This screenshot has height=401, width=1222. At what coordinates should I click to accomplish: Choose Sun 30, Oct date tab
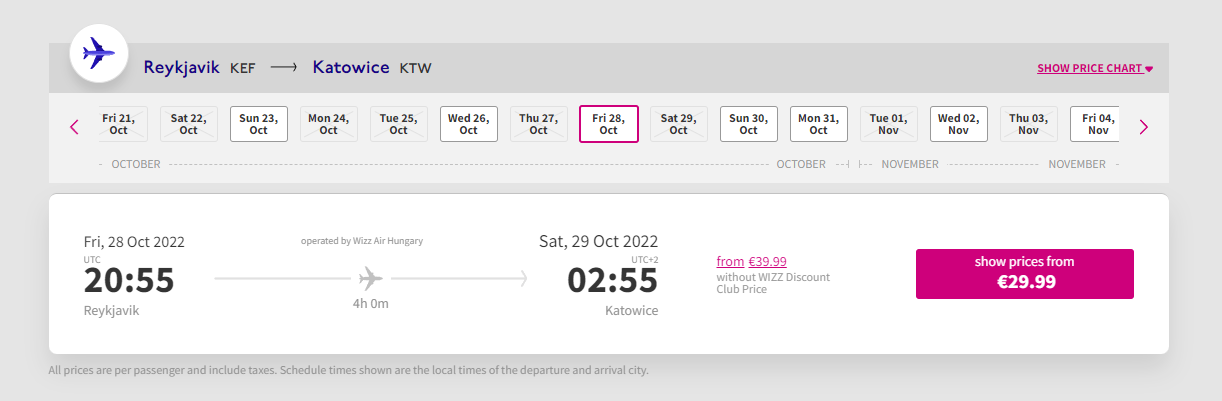pos(749,124)
